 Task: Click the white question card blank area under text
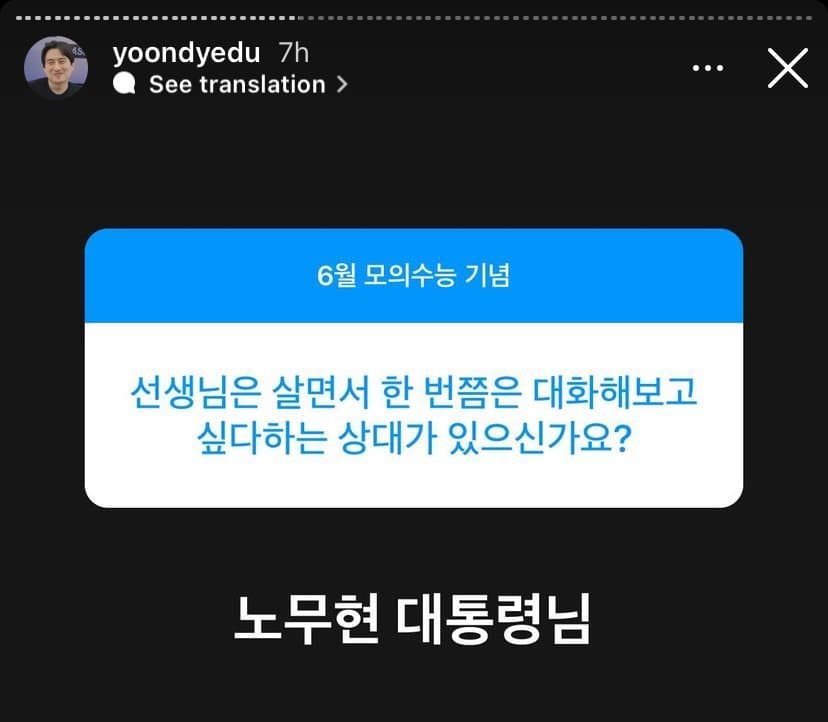pyautogui.click(x=413, y=483)
